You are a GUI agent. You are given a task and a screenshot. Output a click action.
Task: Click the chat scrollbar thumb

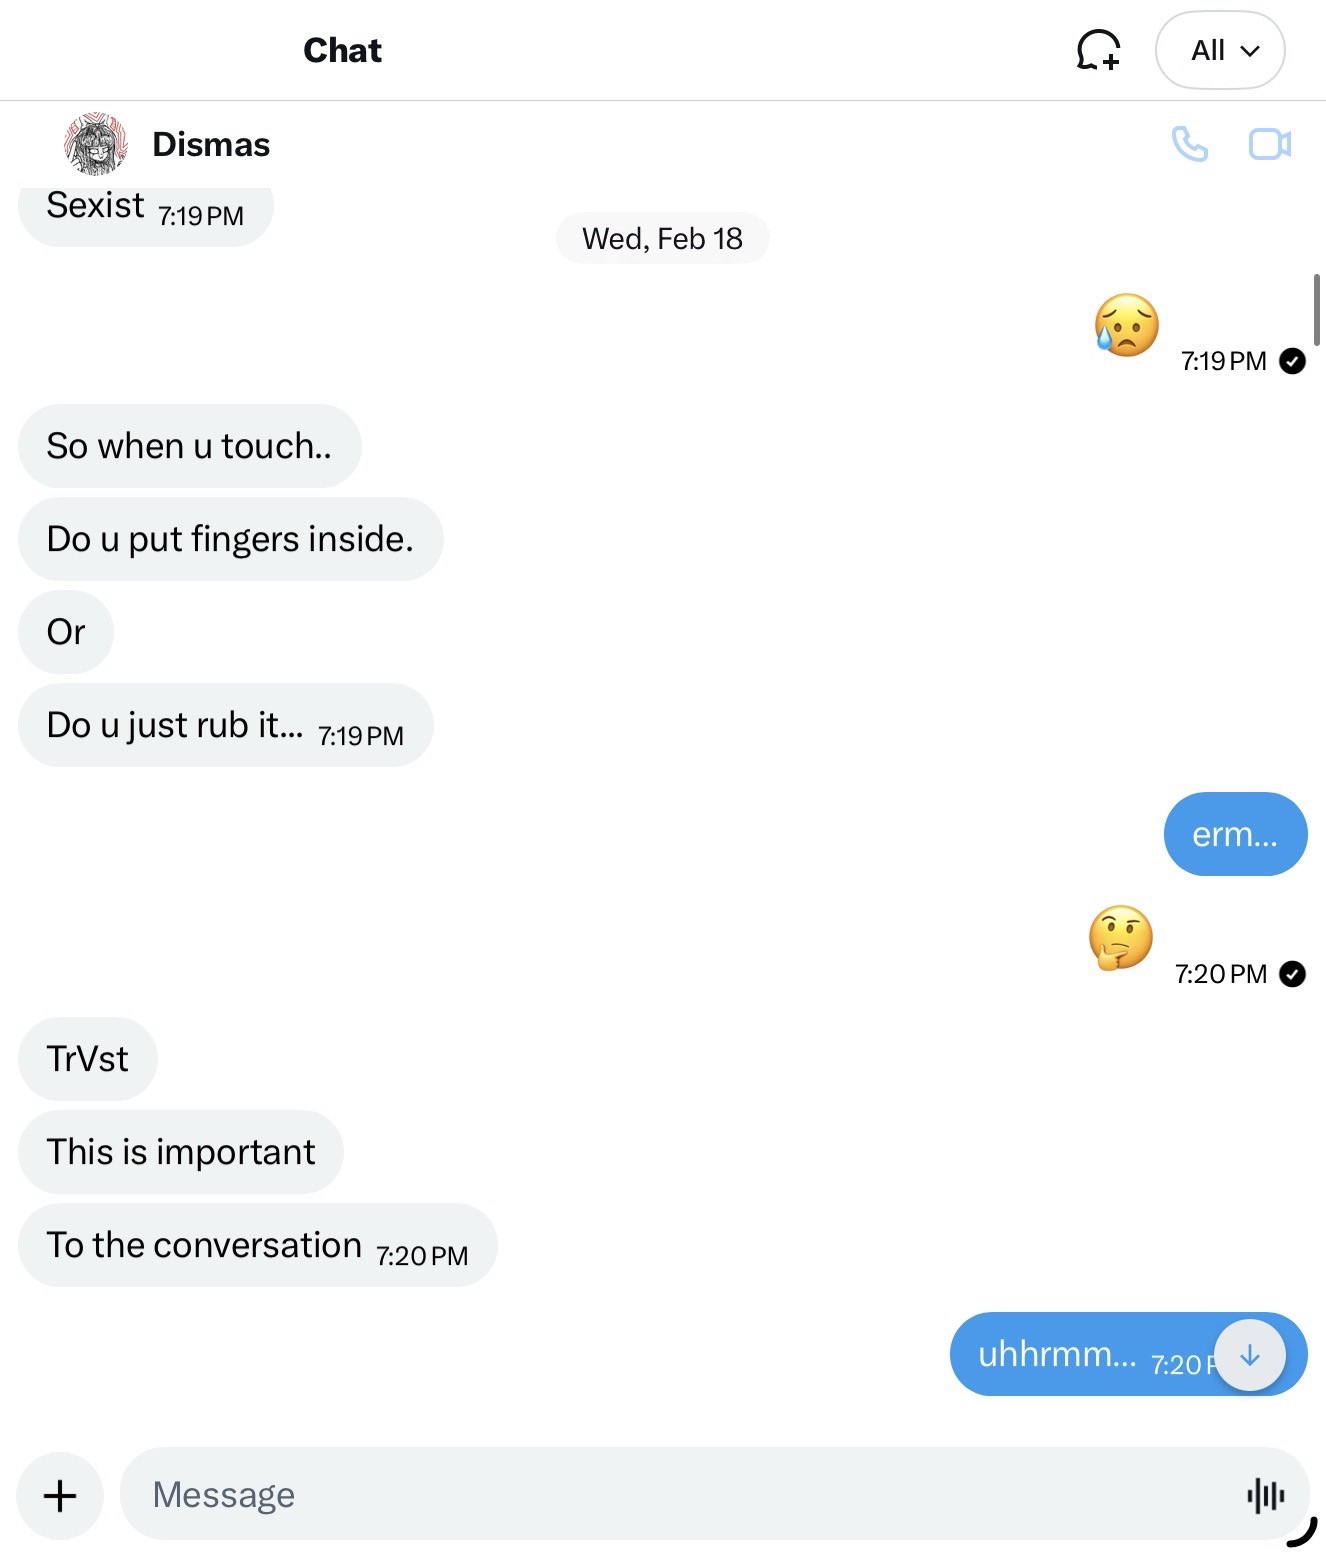[1316, 310]
